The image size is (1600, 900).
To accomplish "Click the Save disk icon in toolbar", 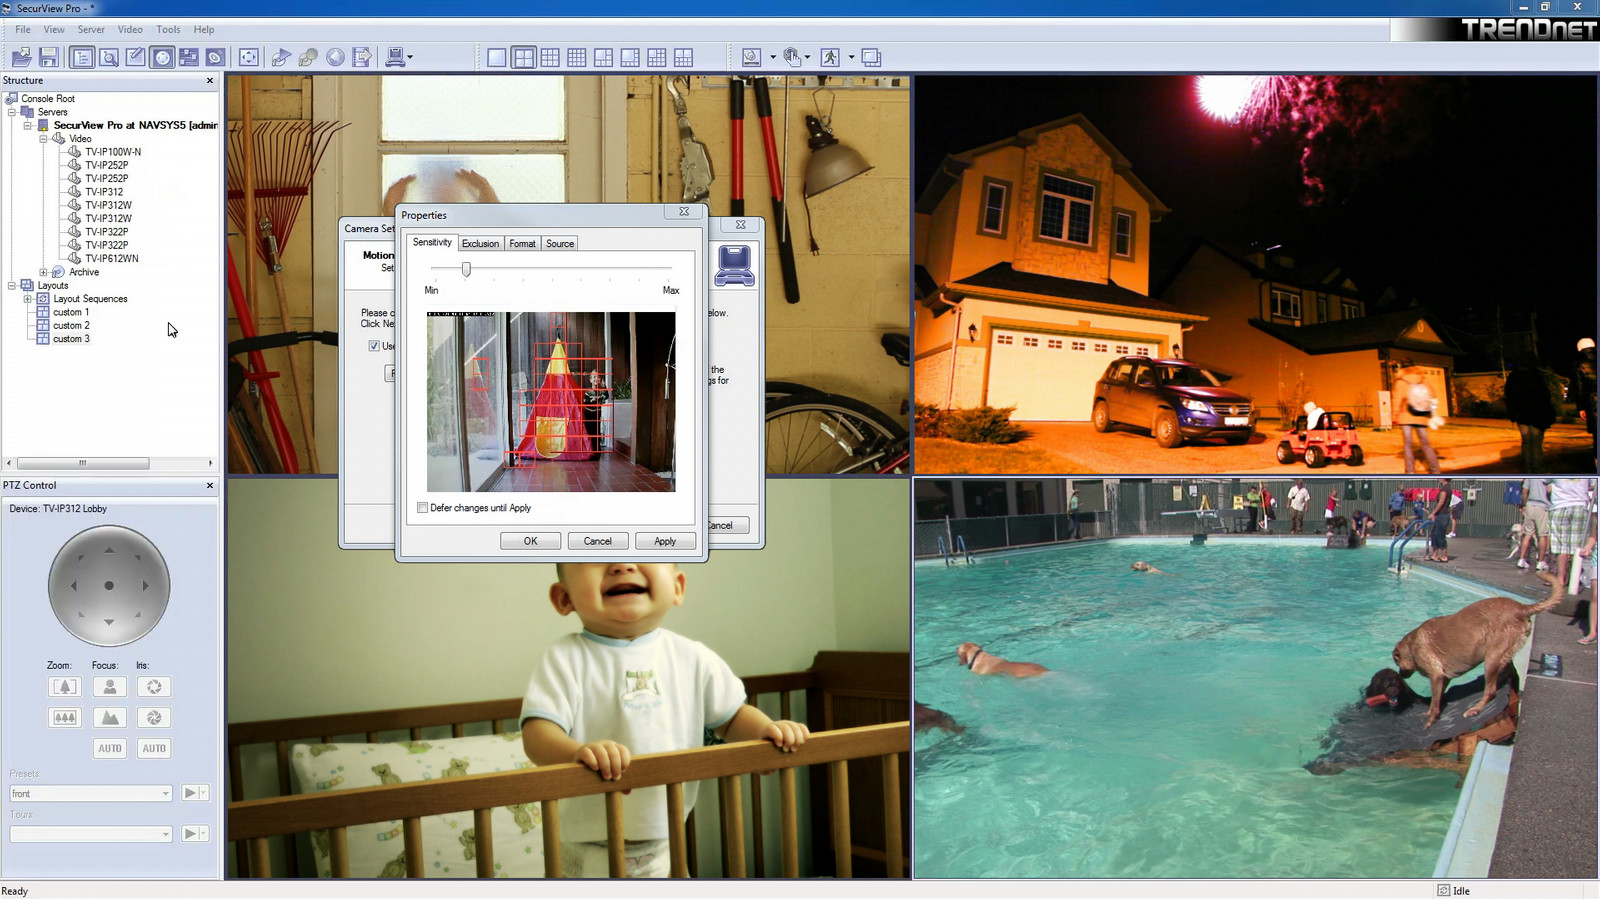I will point(48,58).
